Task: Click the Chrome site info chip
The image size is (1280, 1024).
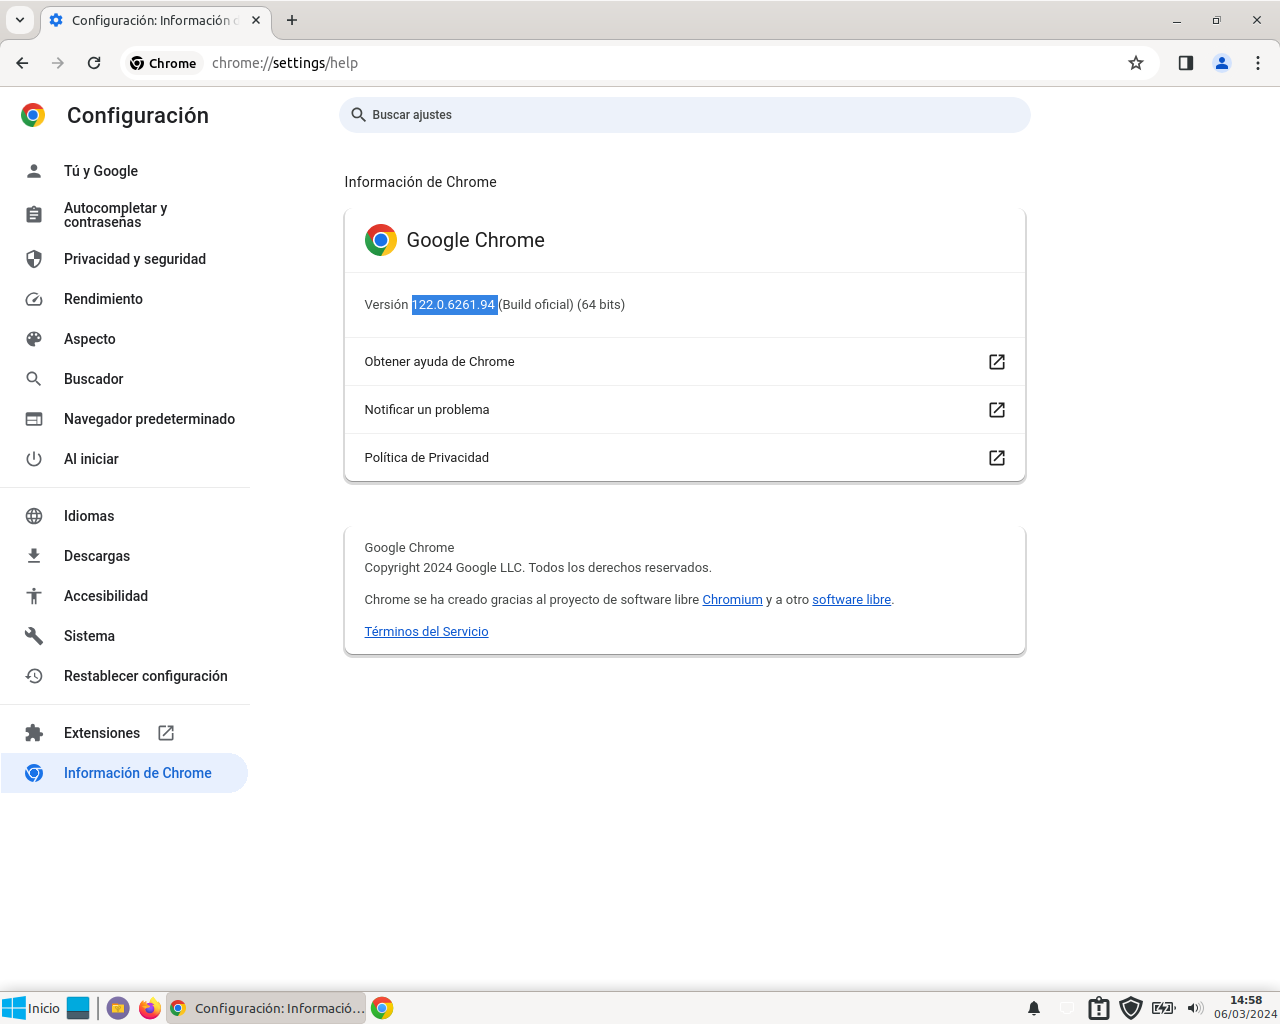Action: 163,63
